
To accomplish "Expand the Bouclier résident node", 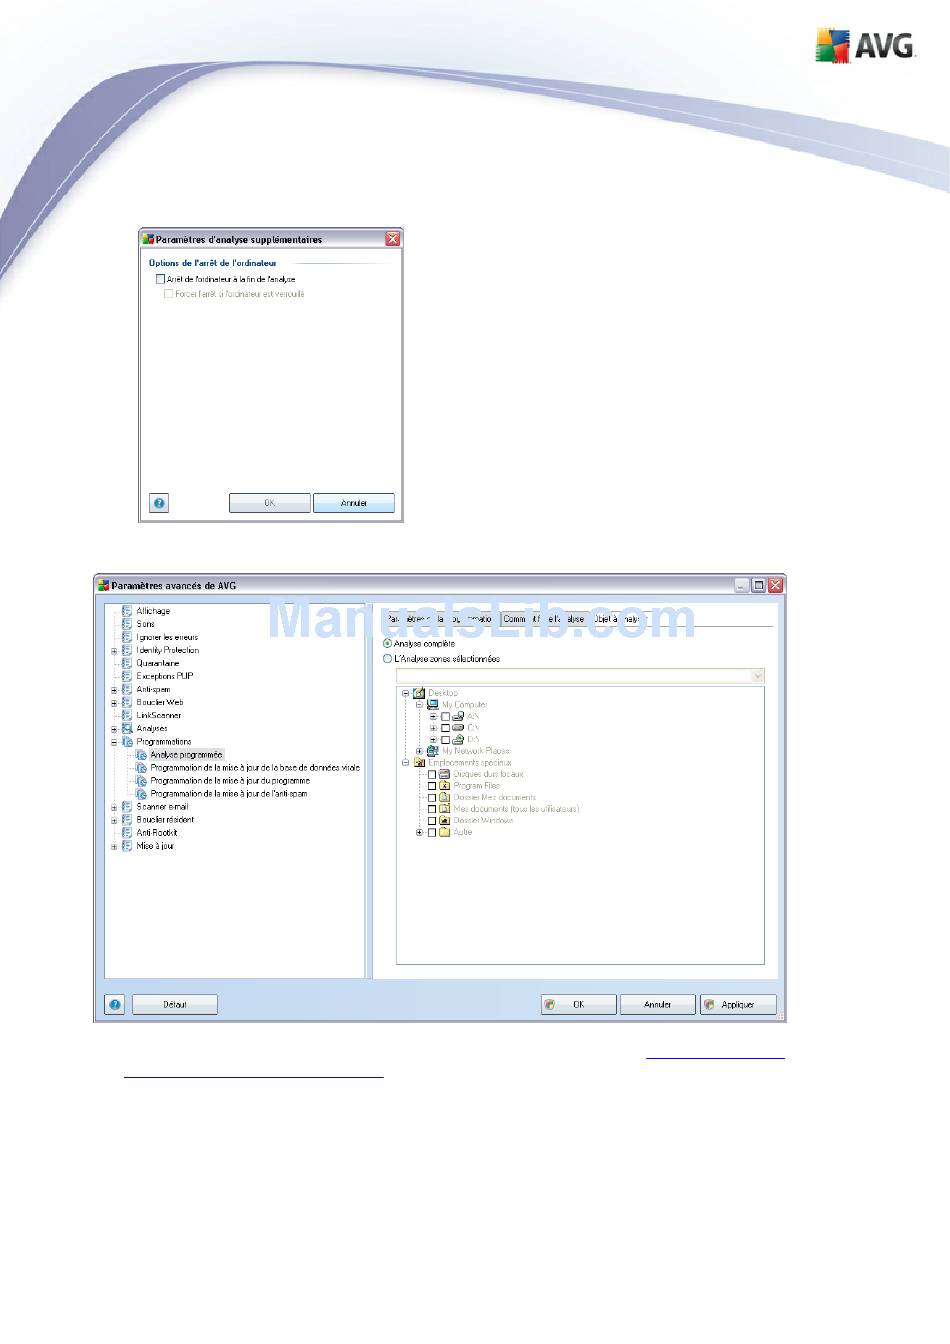I will [x=114, y=820].
